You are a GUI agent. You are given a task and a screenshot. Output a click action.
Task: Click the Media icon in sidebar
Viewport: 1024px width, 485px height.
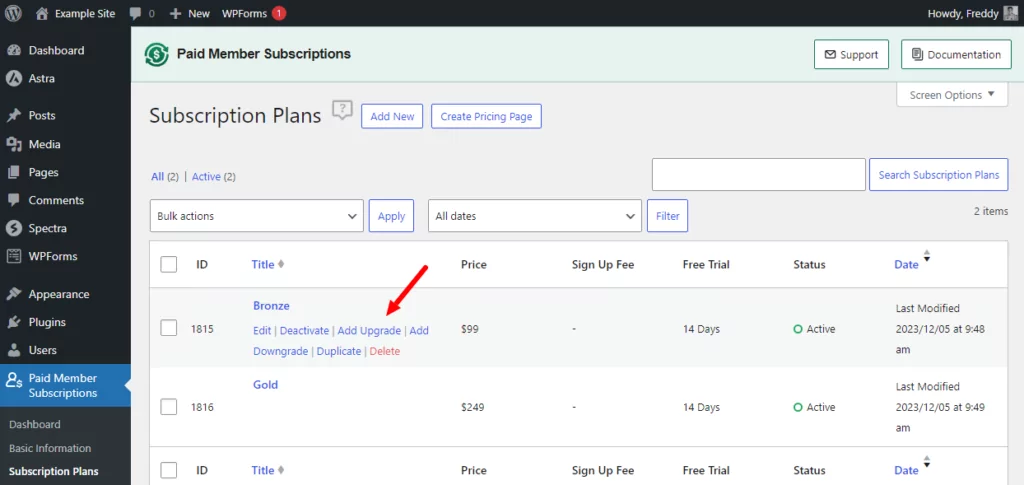(14, 144)
